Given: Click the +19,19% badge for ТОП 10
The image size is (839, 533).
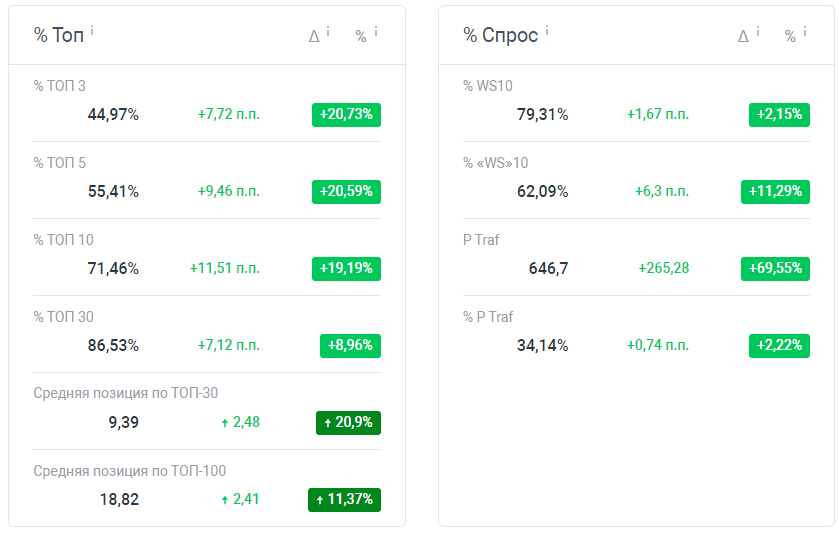Looking at the screenshot, I should 346,269.
